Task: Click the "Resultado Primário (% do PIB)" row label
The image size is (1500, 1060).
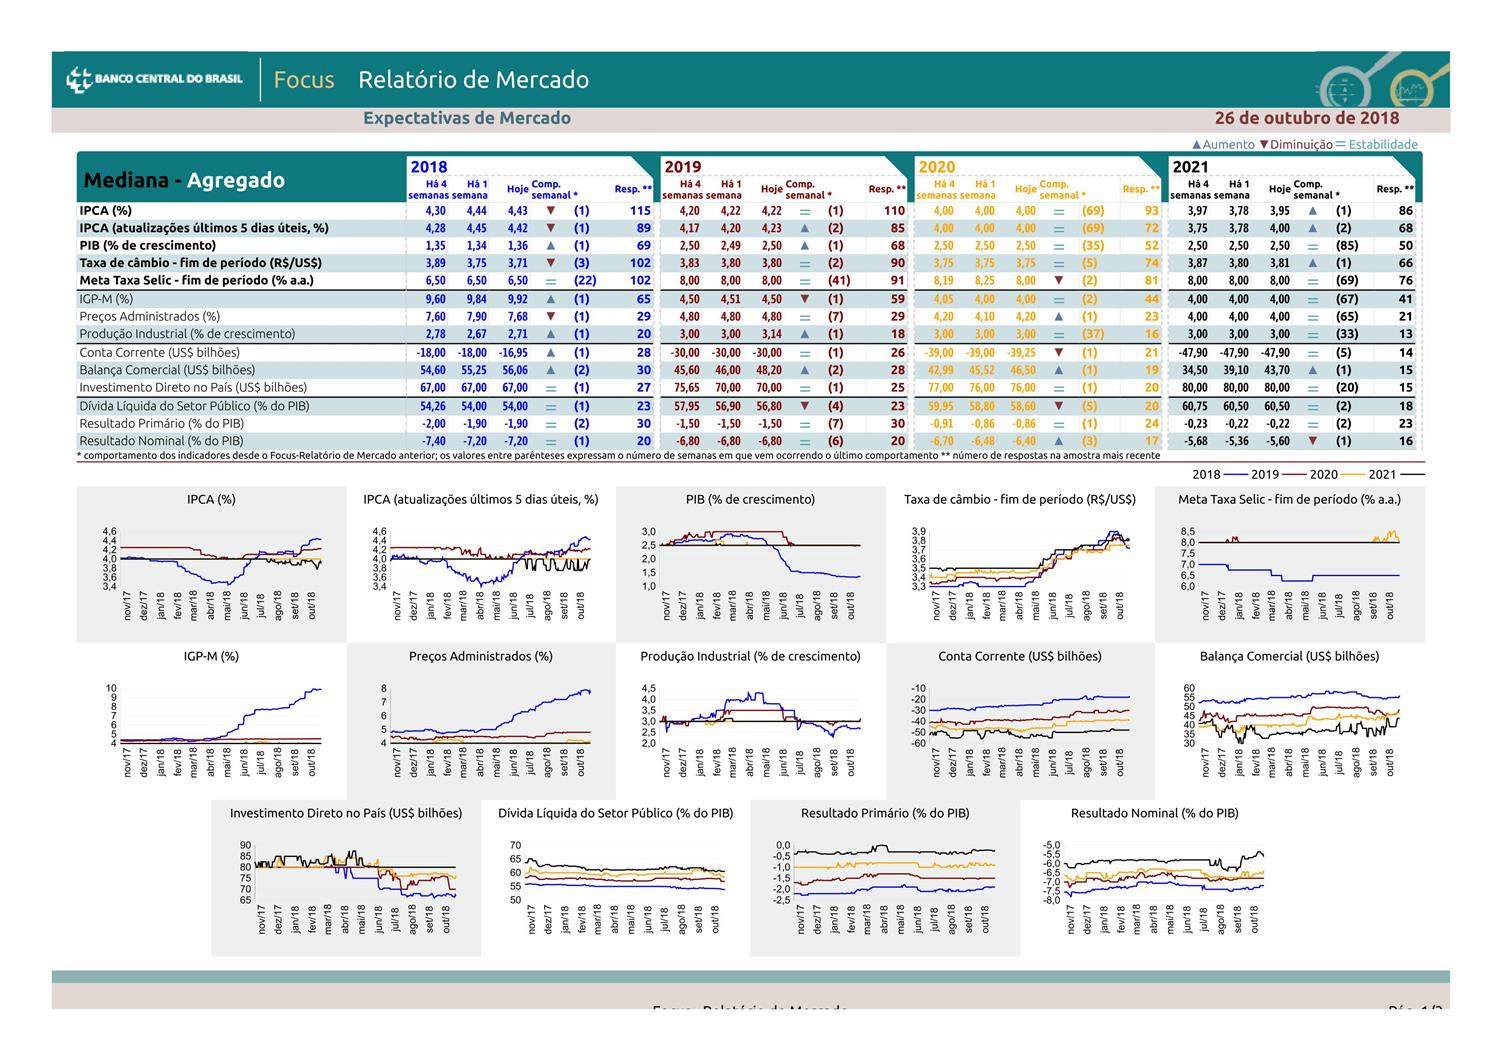Action: click(x=162, y=423)
